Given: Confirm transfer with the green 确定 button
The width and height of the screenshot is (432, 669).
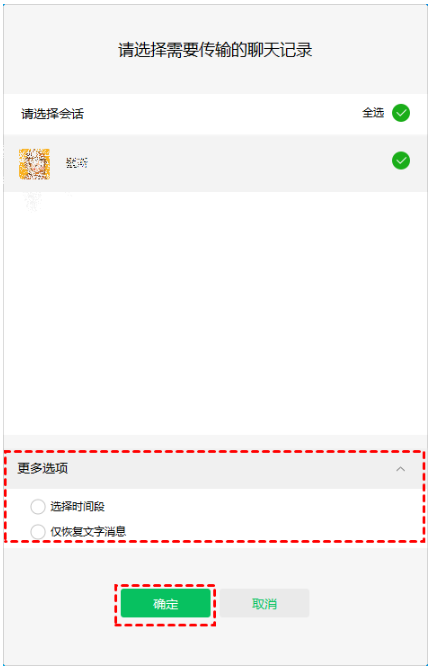Looking at the screenshot, I should 165,603.
